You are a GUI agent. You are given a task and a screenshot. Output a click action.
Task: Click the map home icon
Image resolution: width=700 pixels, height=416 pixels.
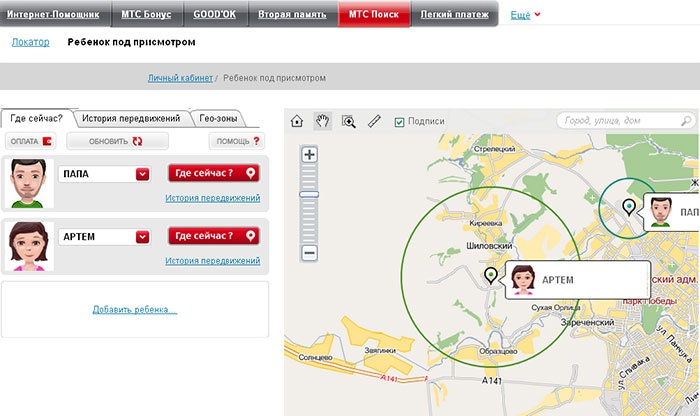point(296,121)
